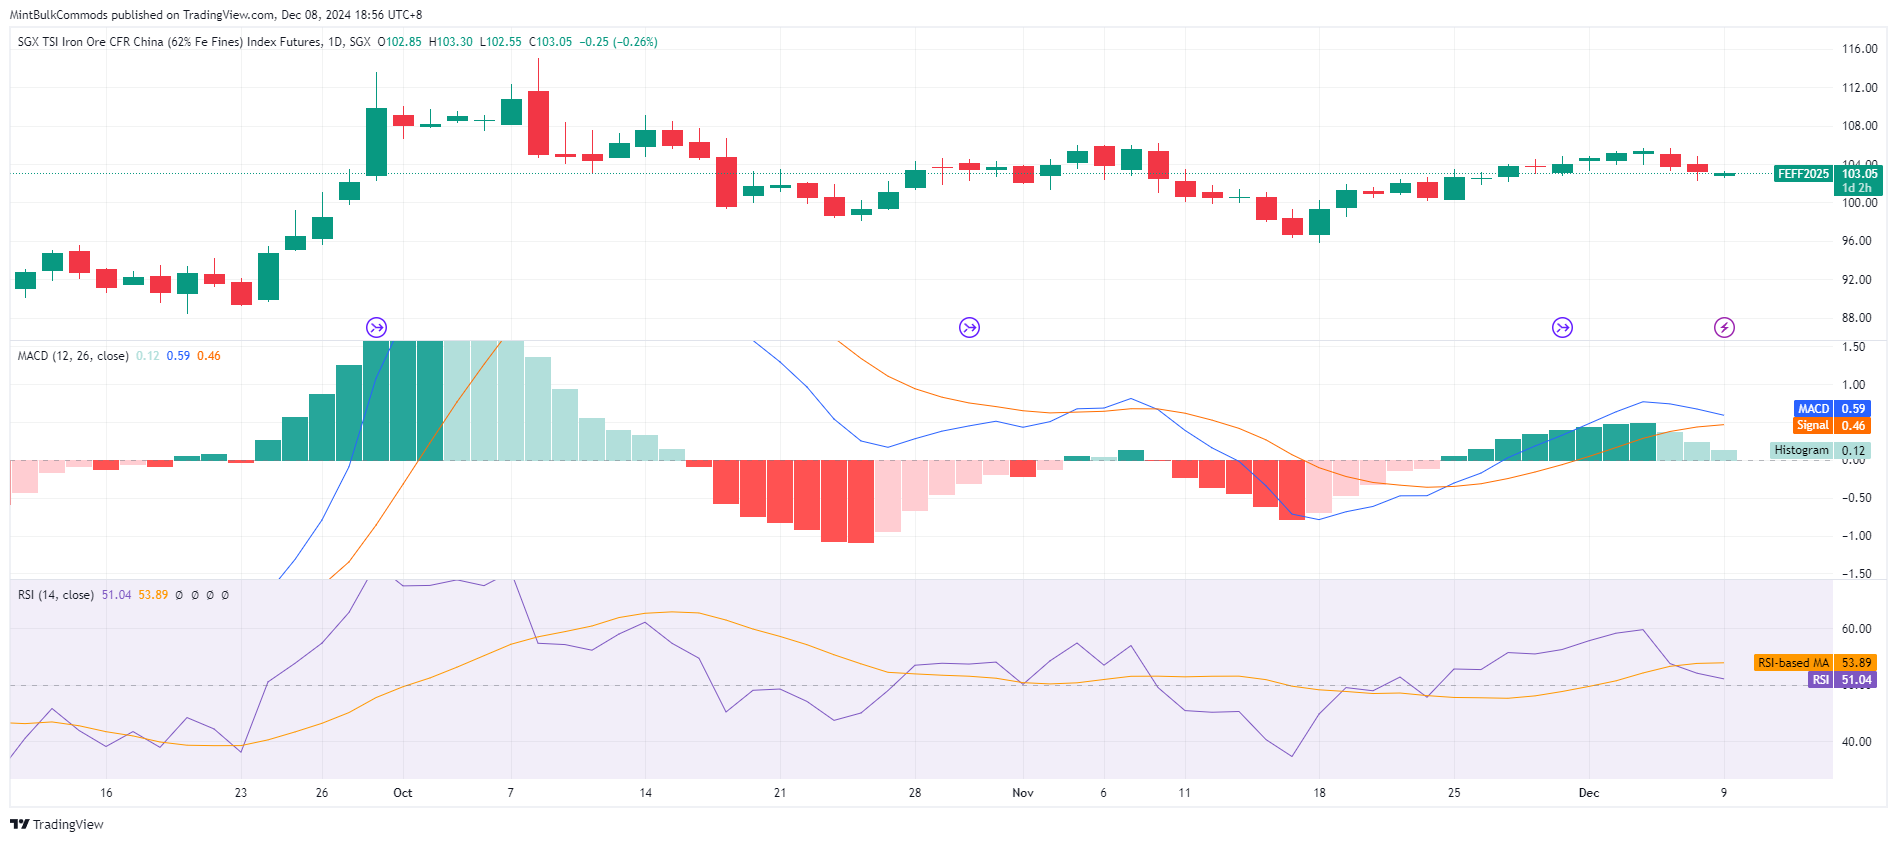
Task: Click the C103.05 close price value
Action: point(550,42)
